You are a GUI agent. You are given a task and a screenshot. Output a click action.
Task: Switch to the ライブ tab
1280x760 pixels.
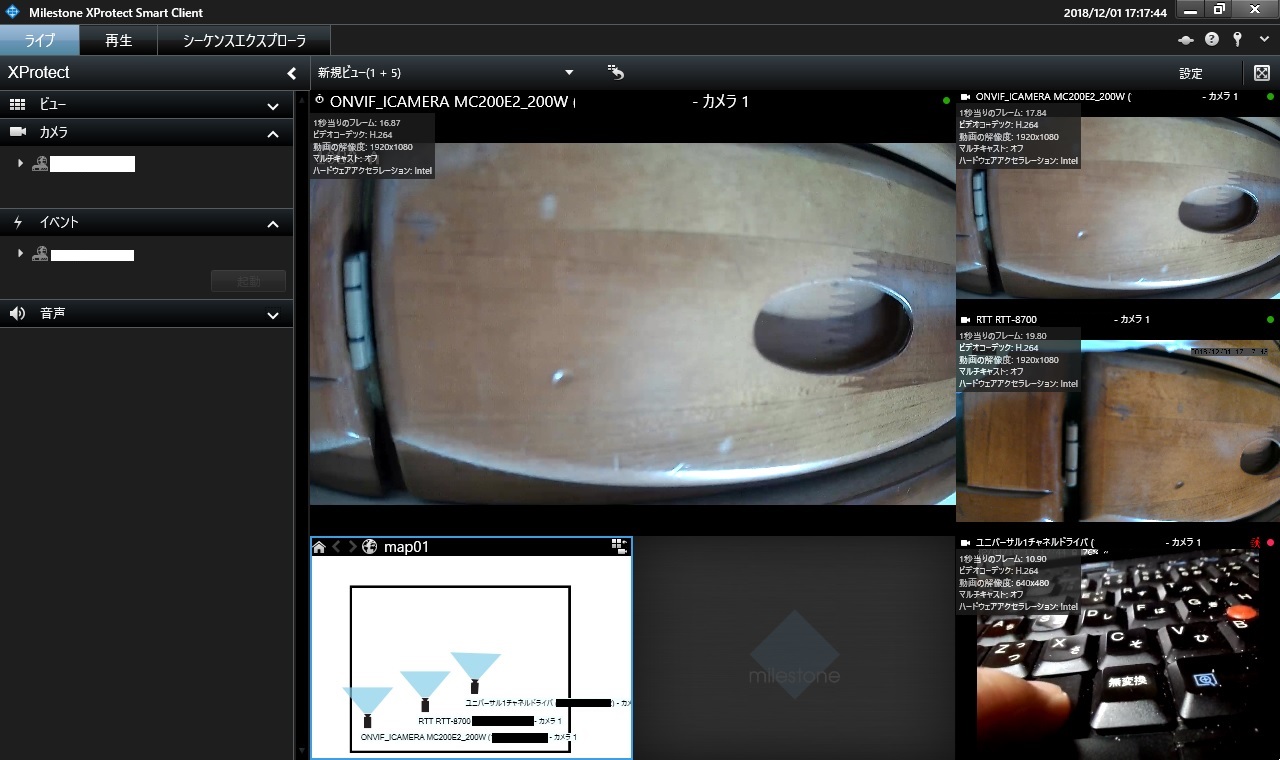[40, 41]
